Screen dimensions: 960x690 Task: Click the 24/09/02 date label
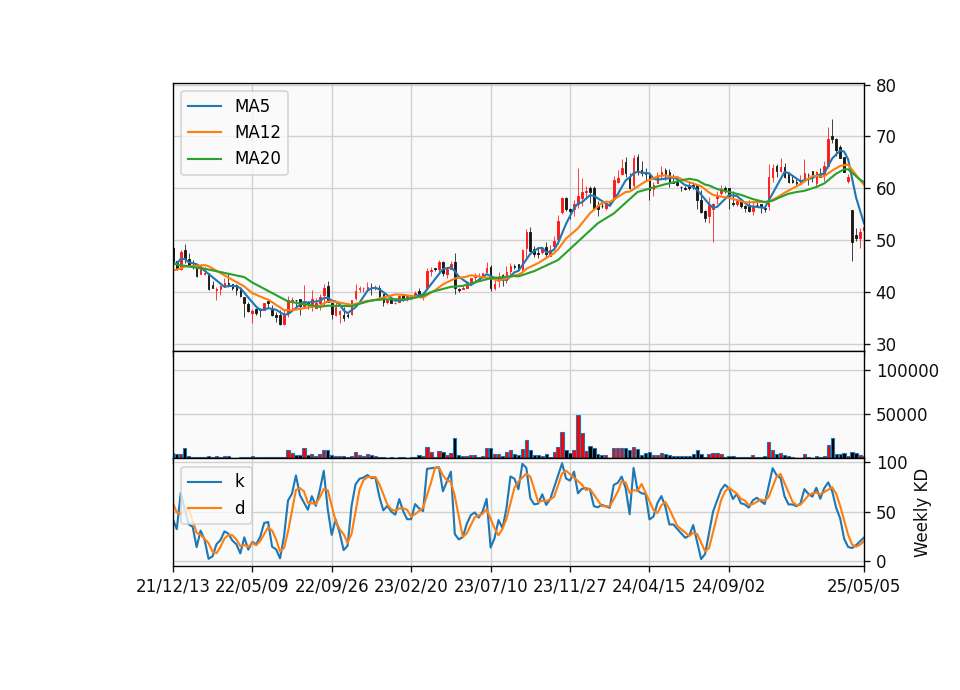[729, 587]
